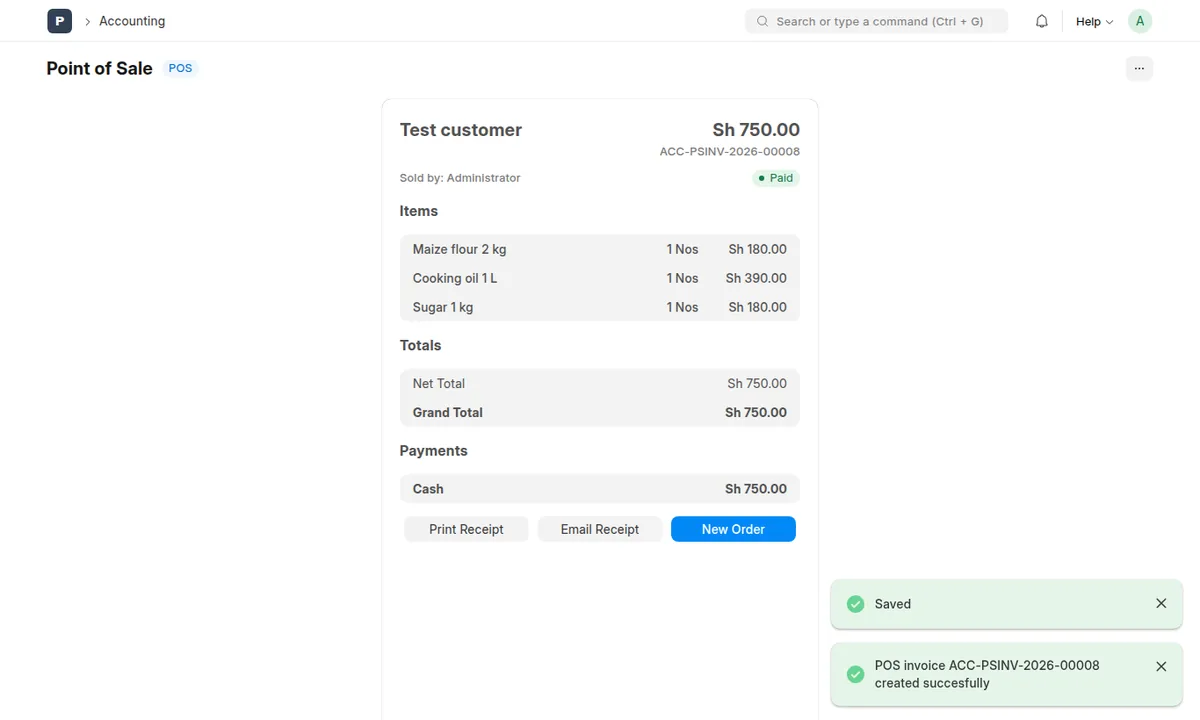1200x720 pixels.
Task: Click the green check icon on Saved toast
Action: pyautogui.click(x=855, y=604)
